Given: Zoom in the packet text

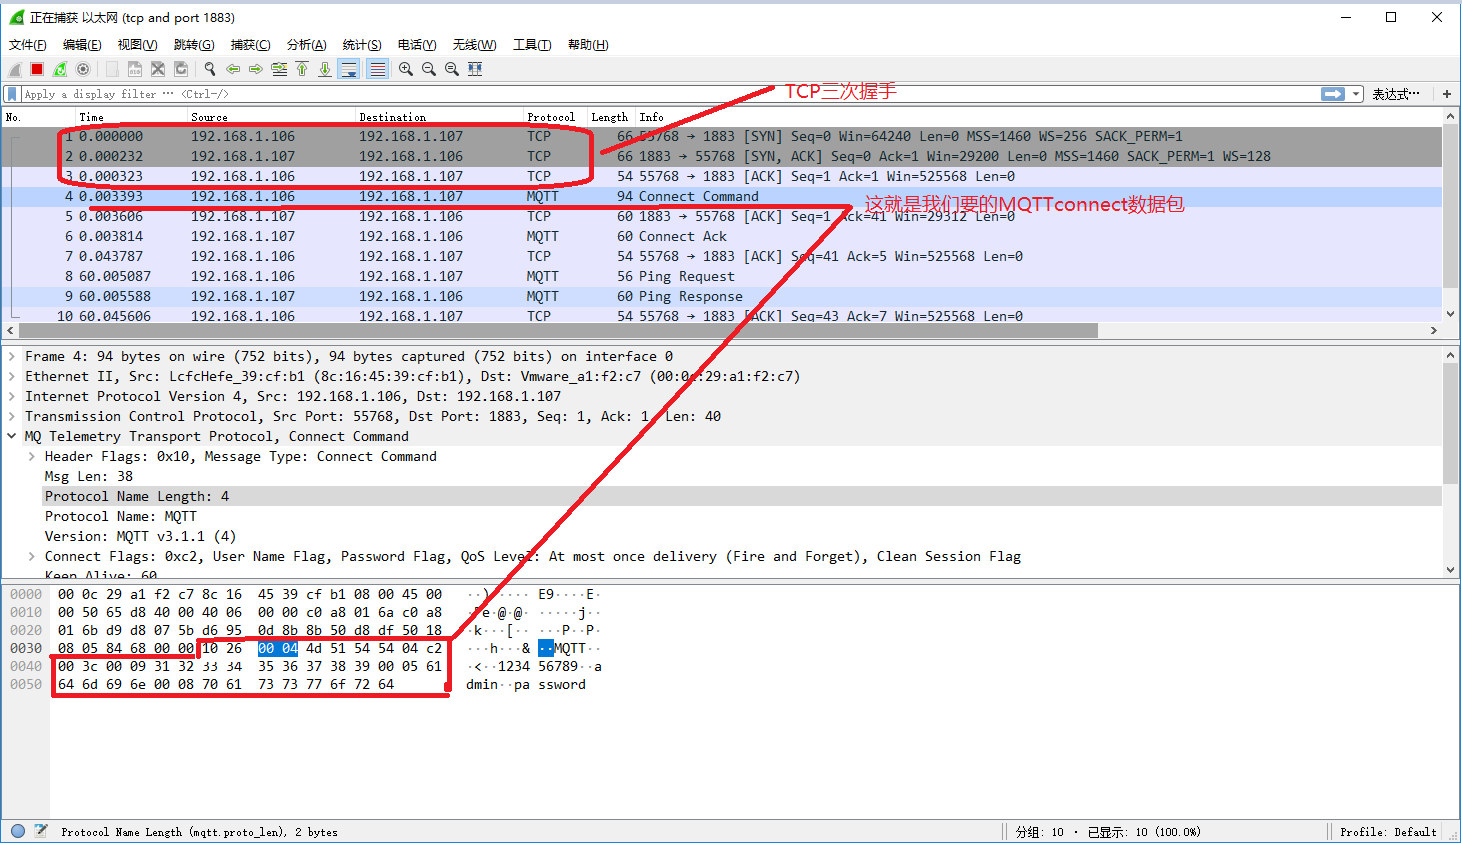Looking at the screenshot, I should point(406,69).
